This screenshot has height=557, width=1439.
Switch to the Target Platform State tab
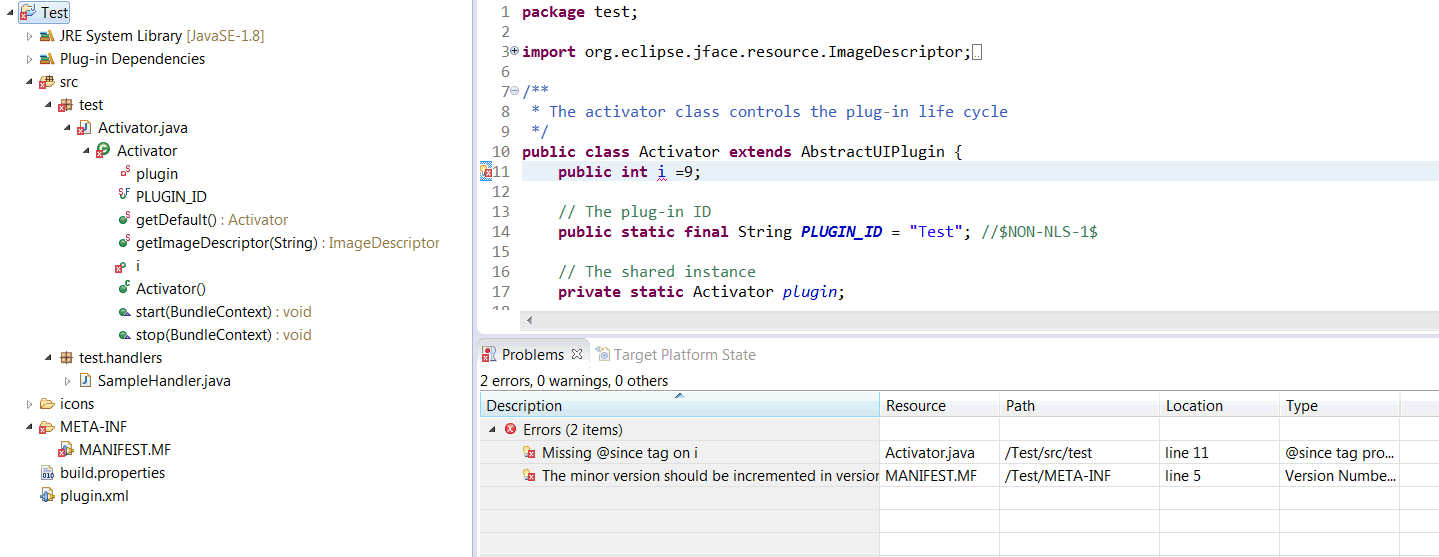tap(676, 354)
